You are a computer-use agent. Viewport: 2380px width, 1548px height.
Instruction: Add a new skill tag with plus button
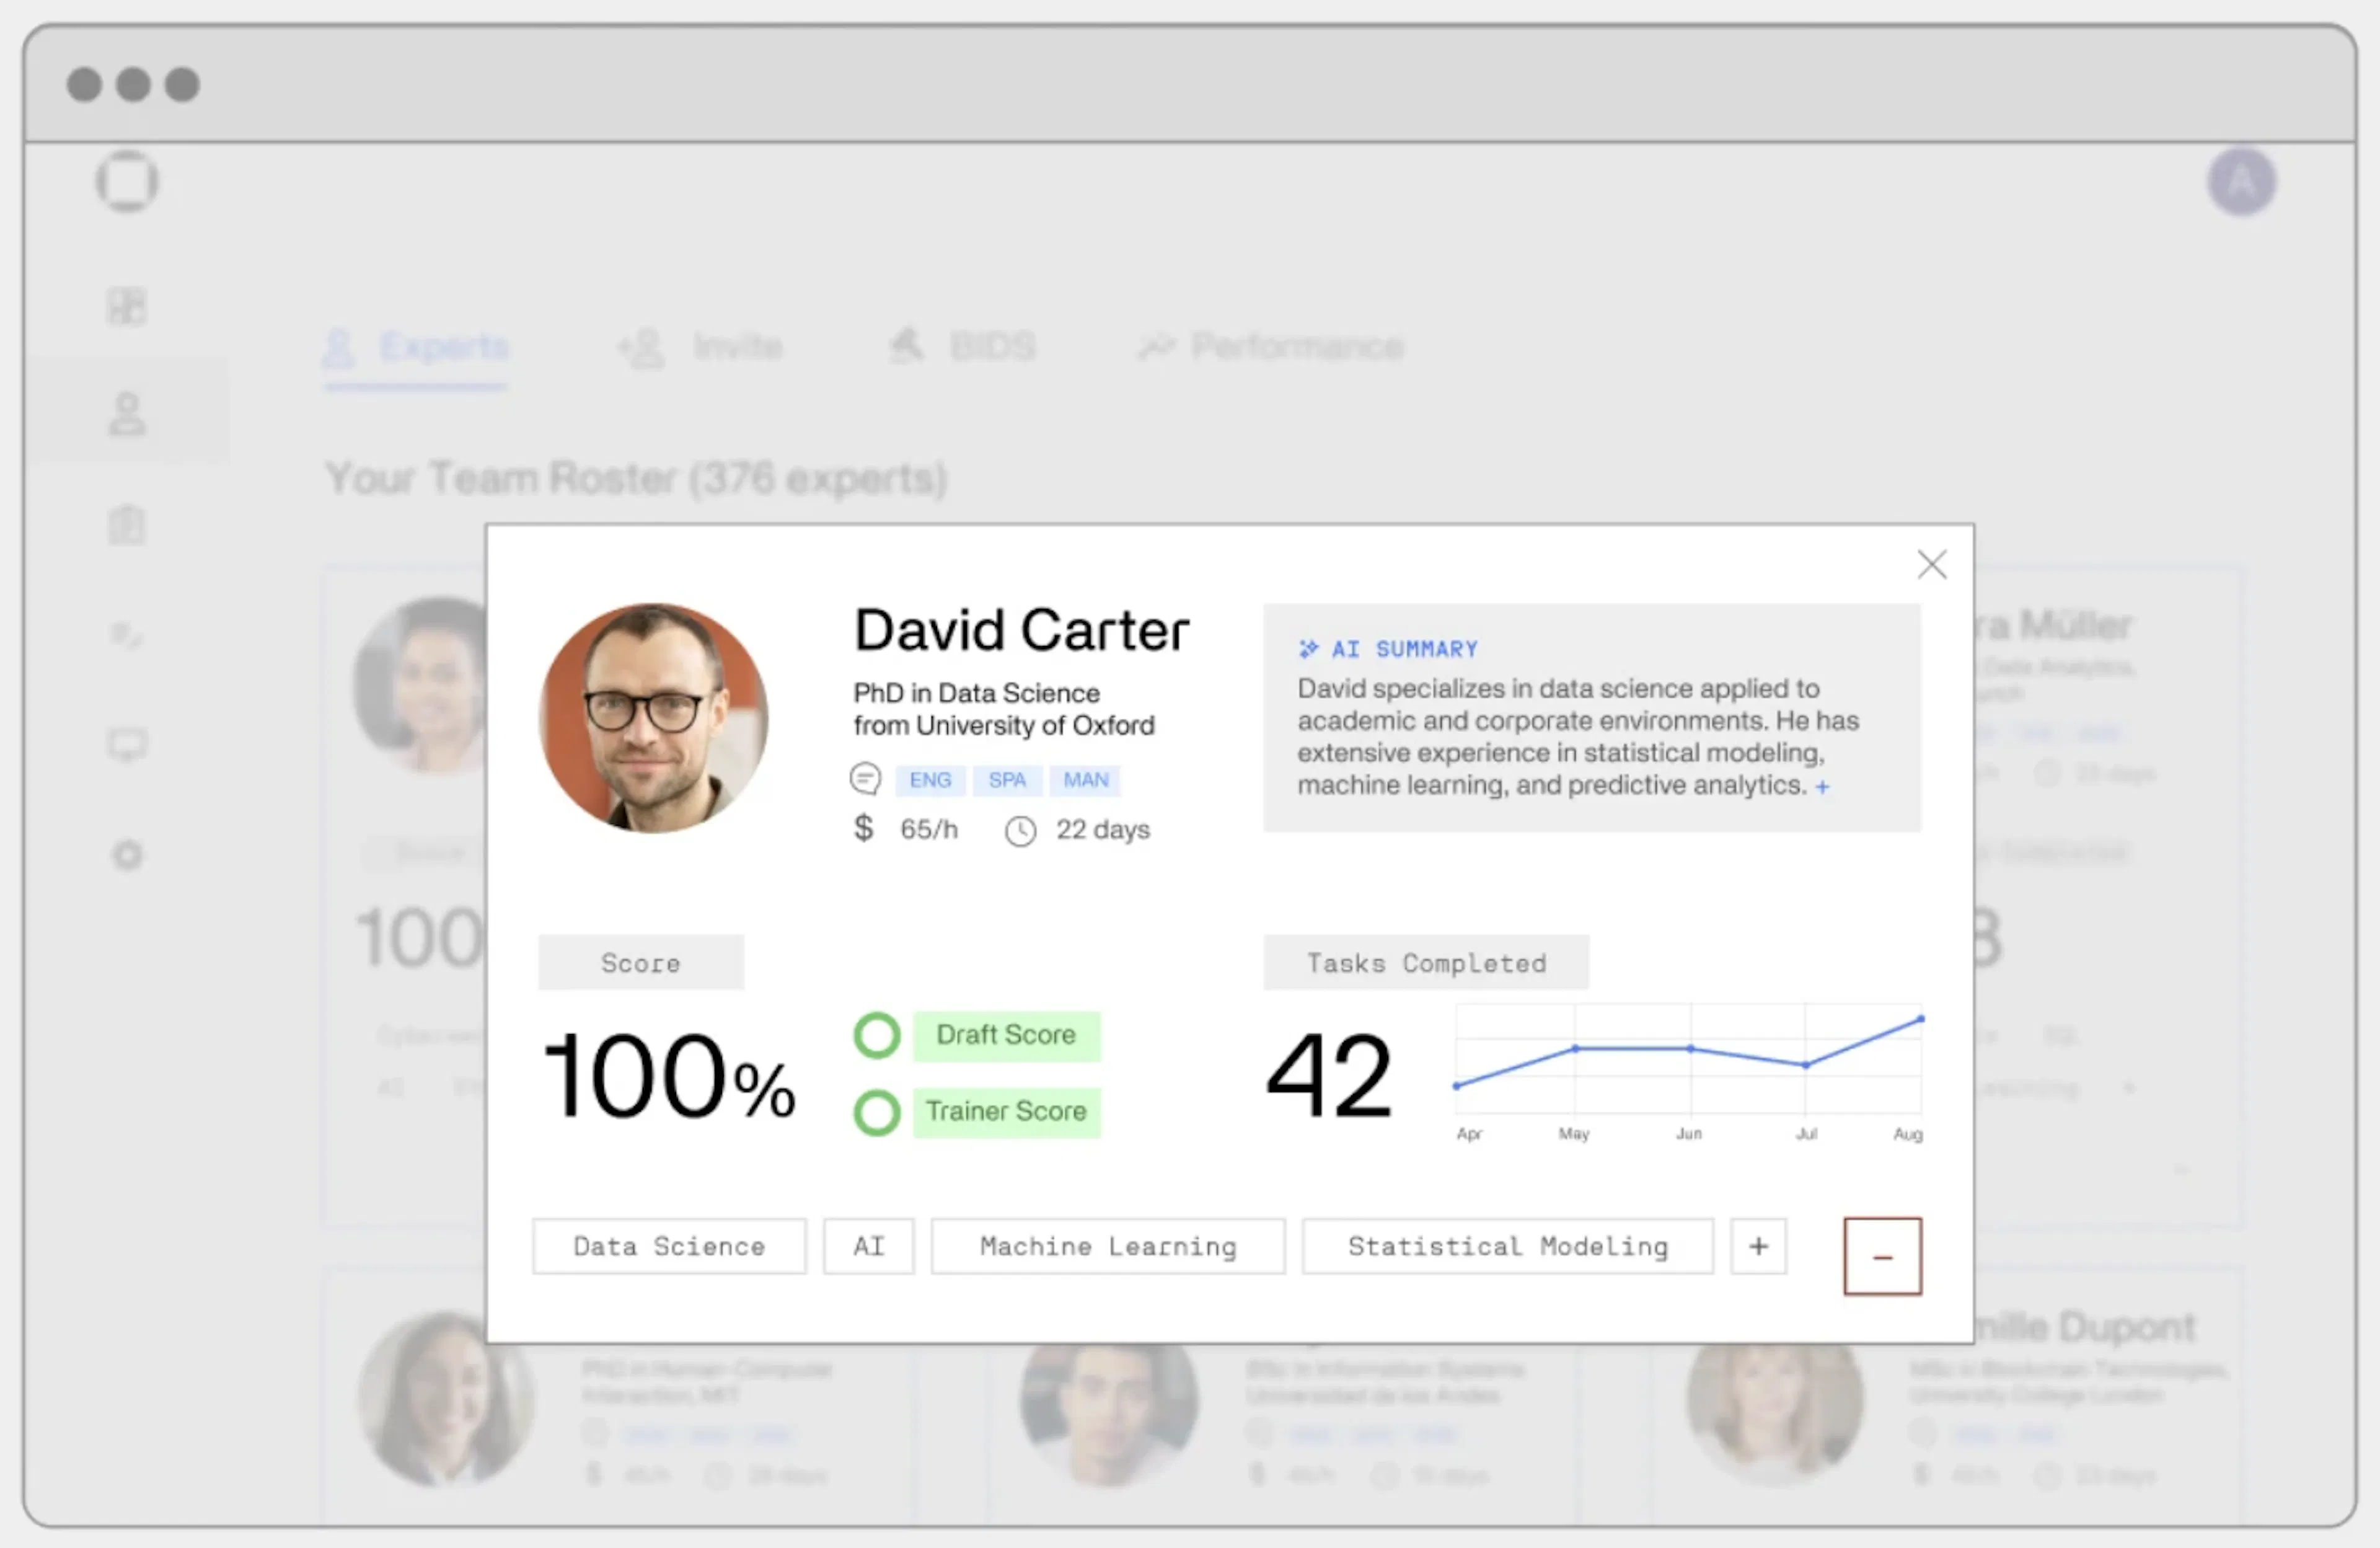[x=1758, y=1246]
